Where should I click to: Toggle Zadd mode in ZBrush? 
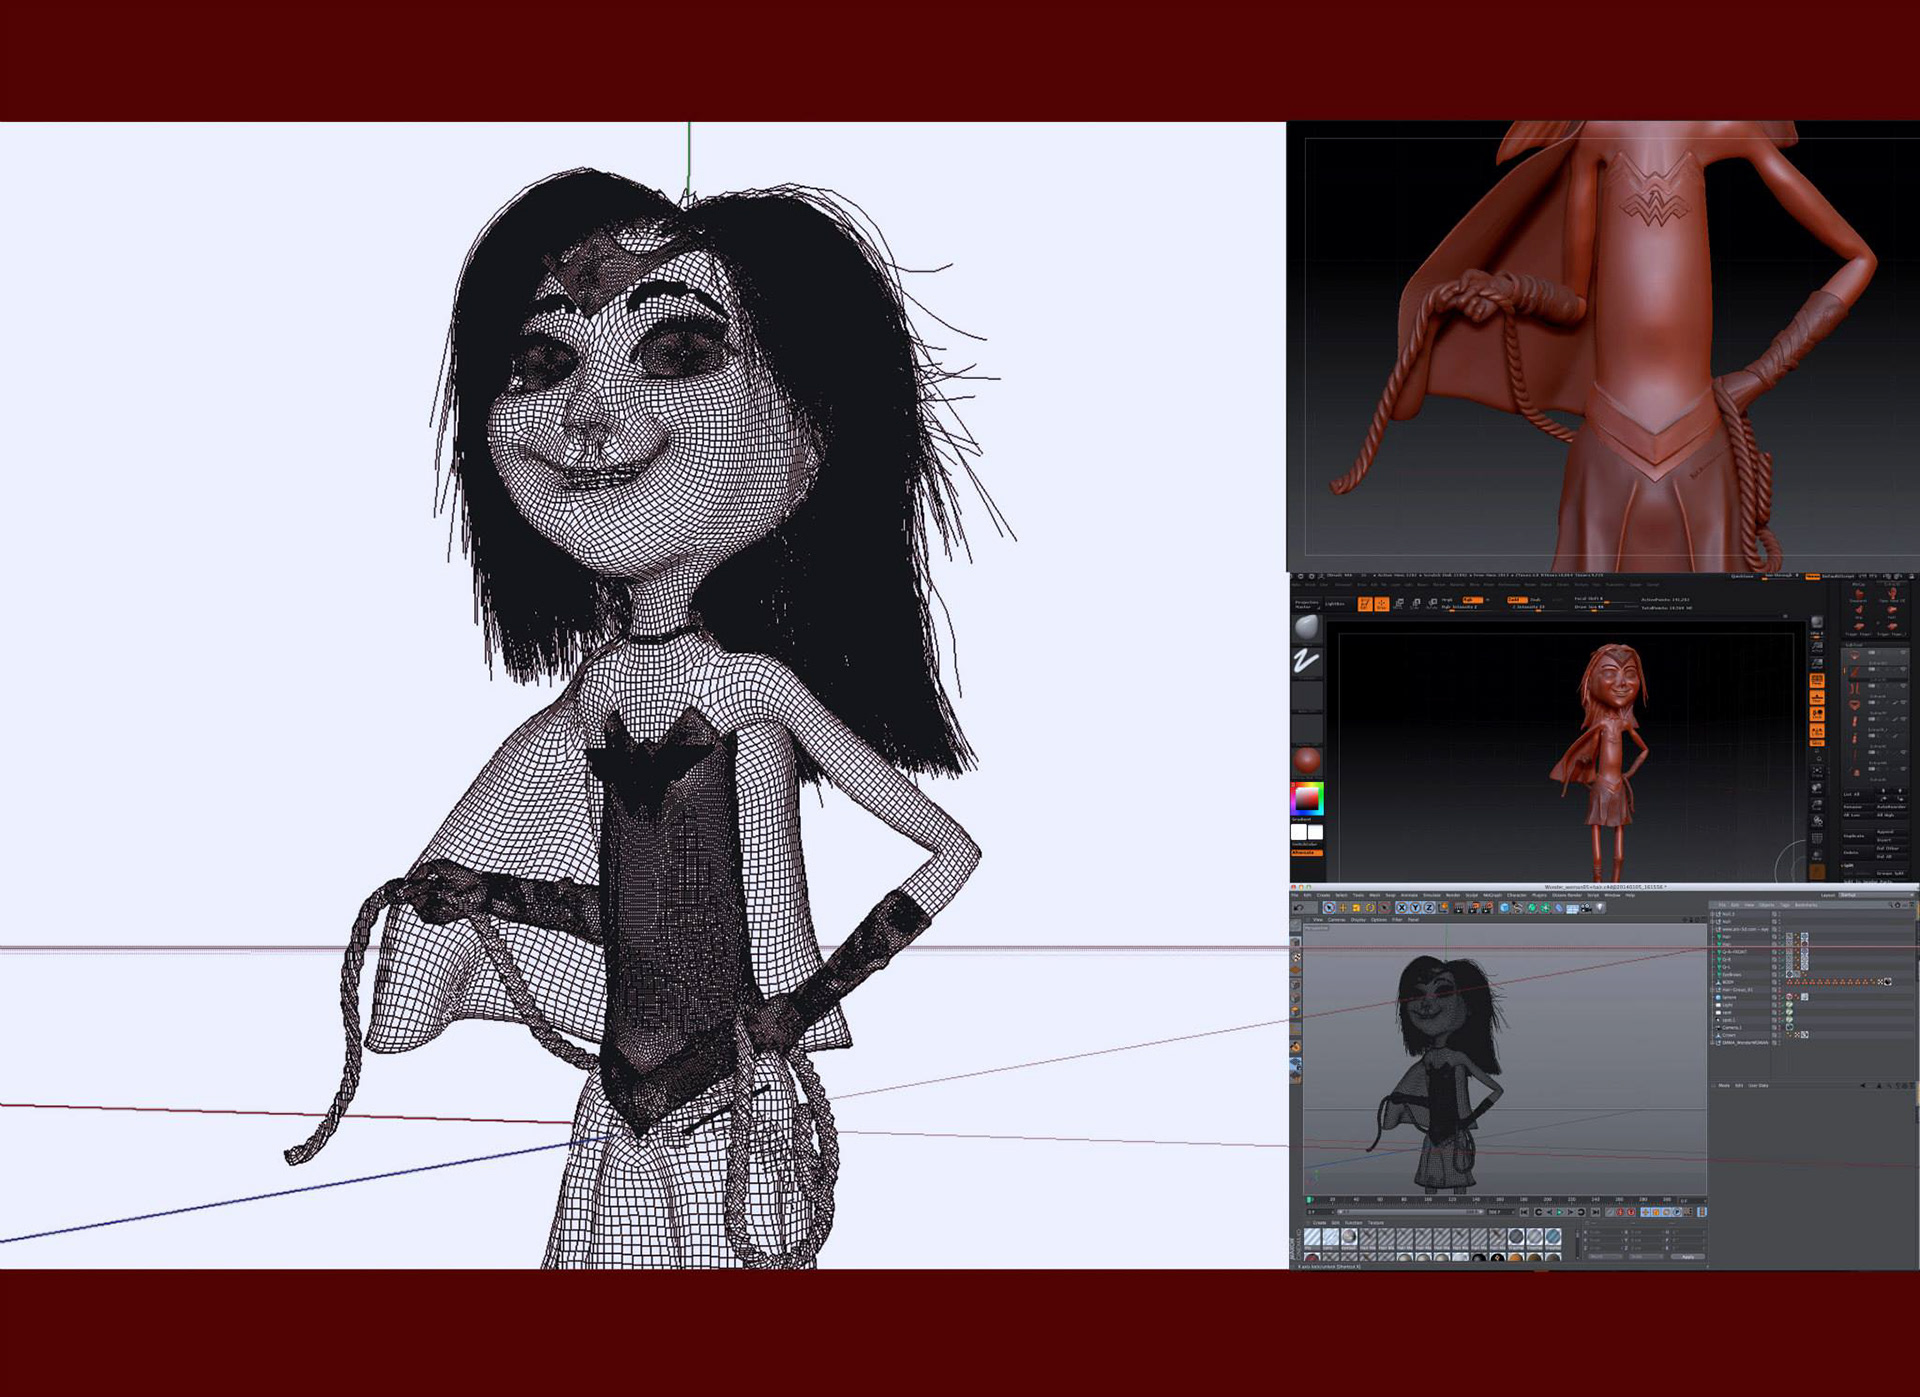point(1516,600)
